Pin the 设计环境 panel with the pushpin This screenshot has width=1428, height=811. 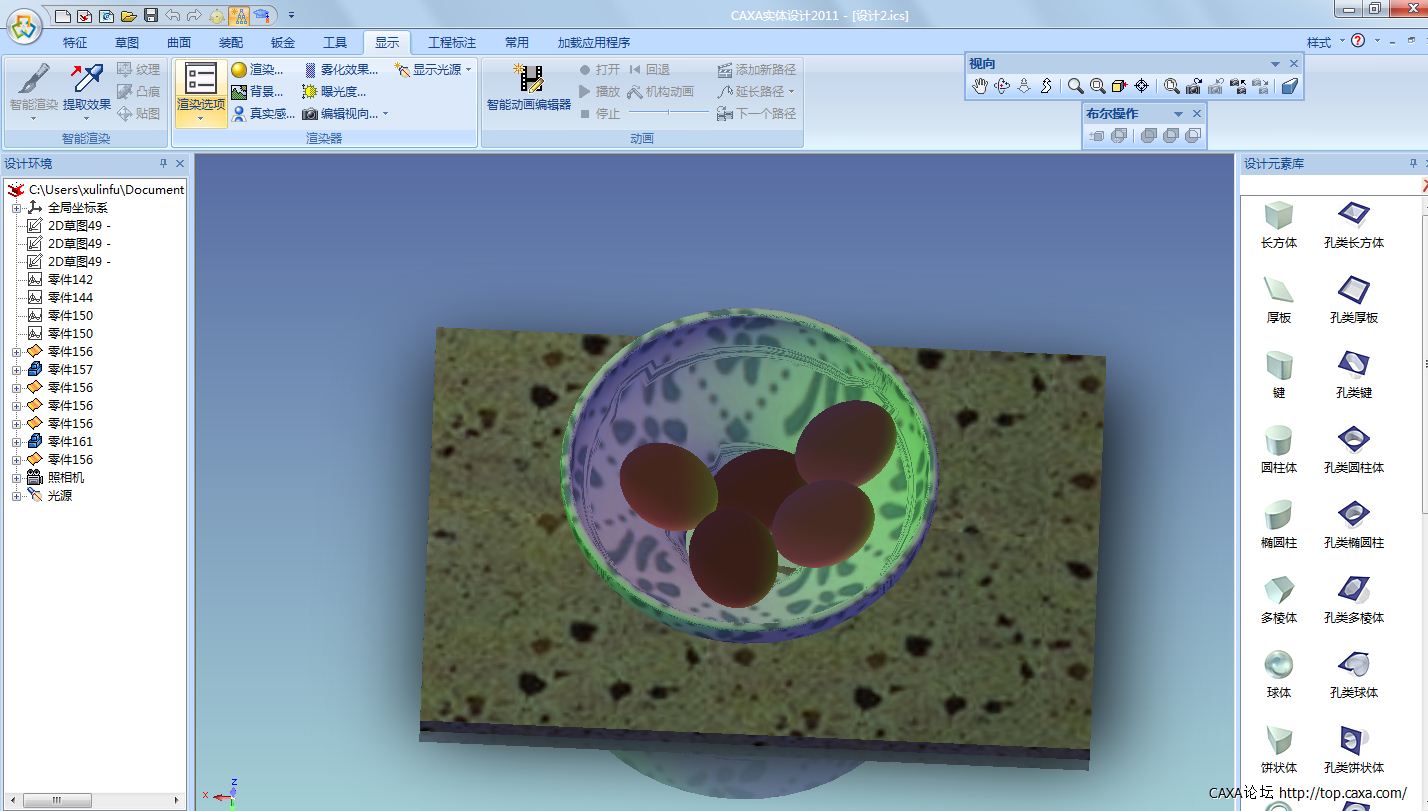[x=163, y=163]
